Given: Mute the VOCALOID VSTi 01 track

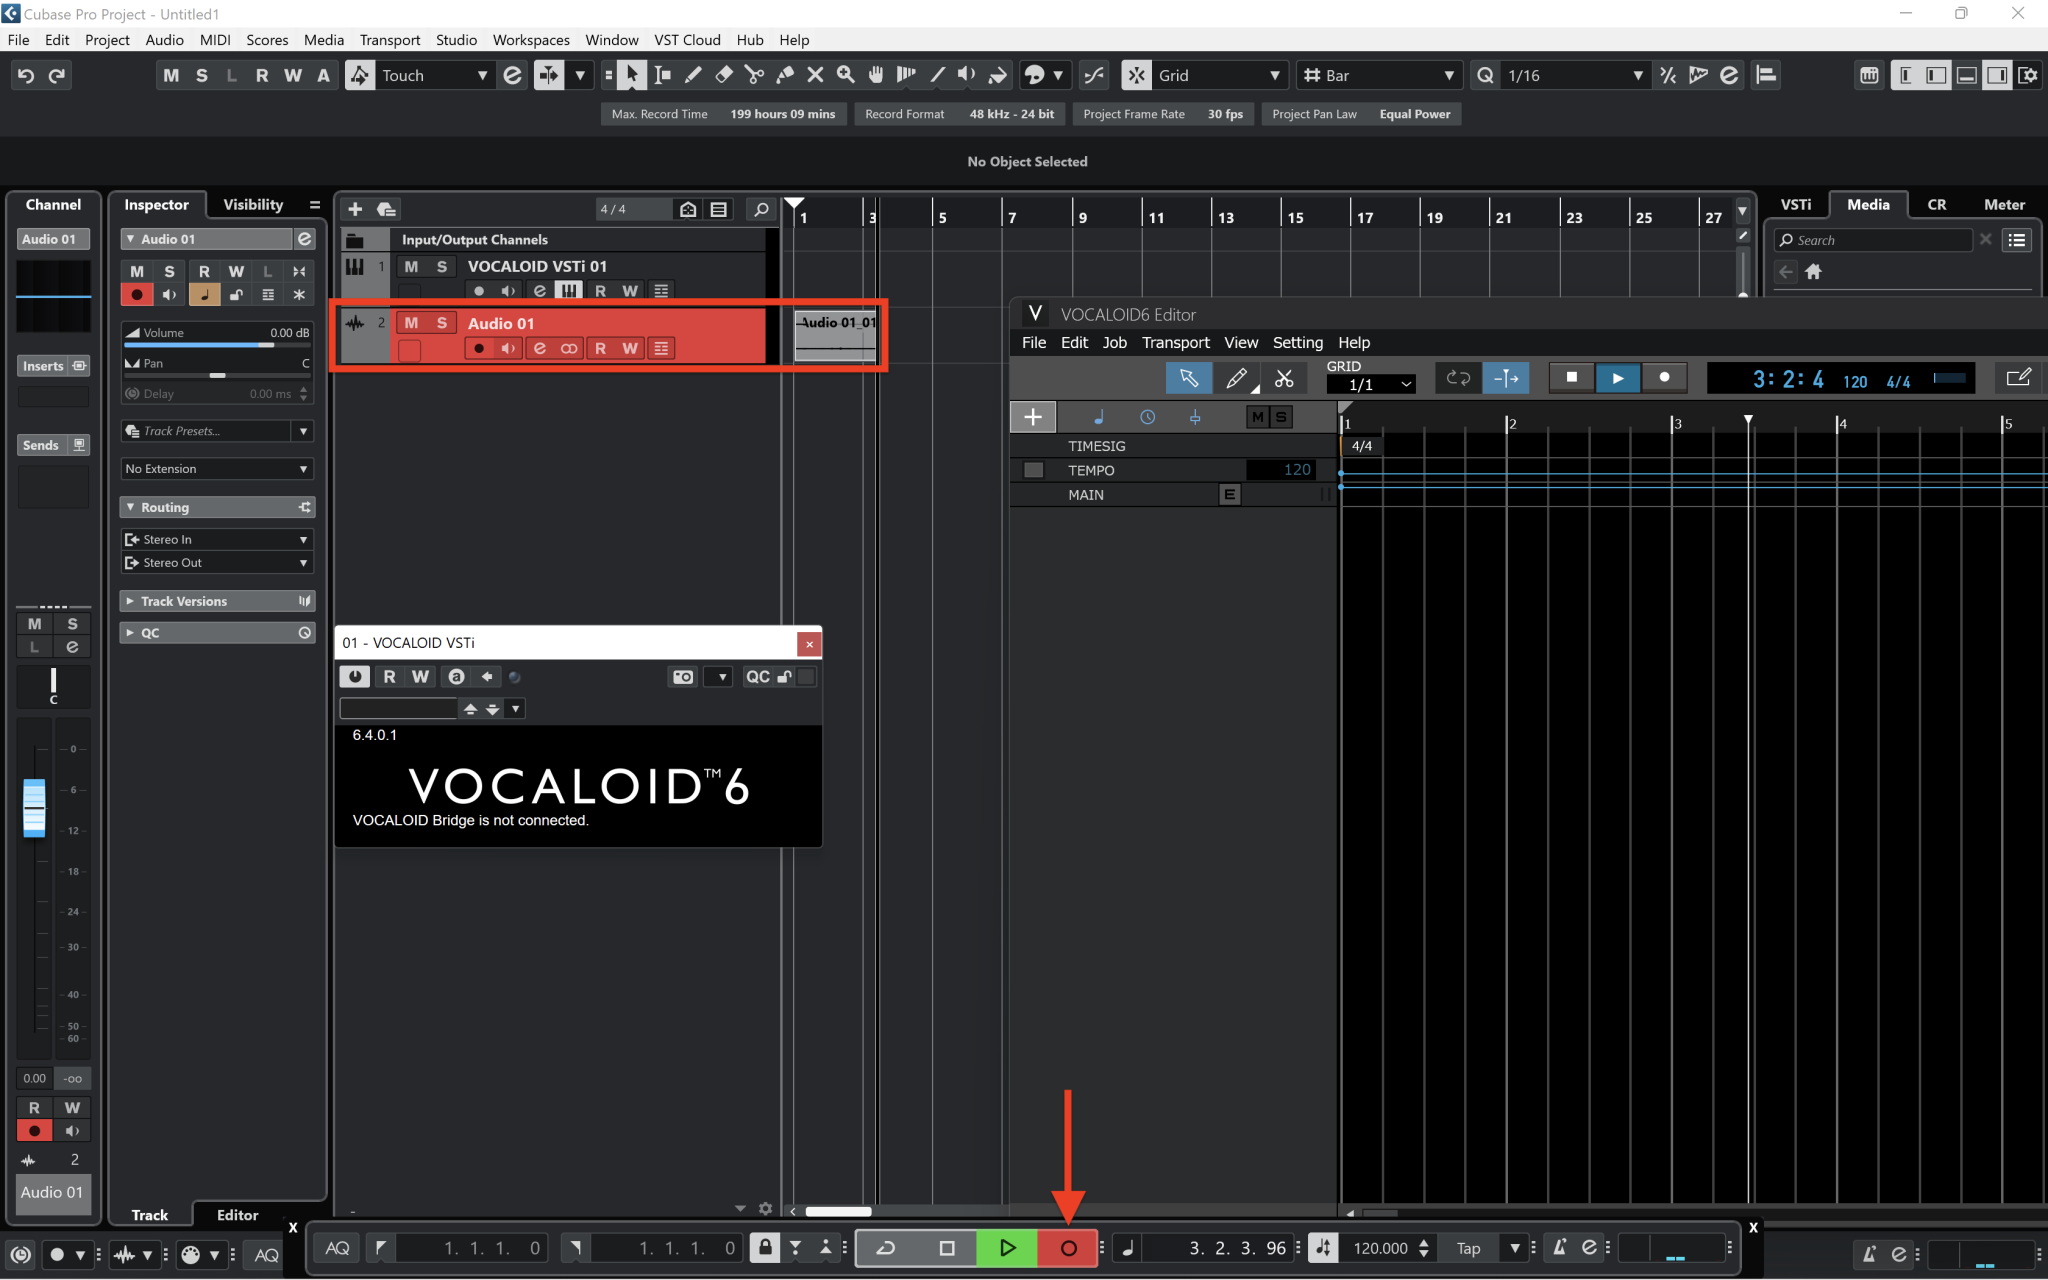Looking at the screenshot, I should pos(408,266).
